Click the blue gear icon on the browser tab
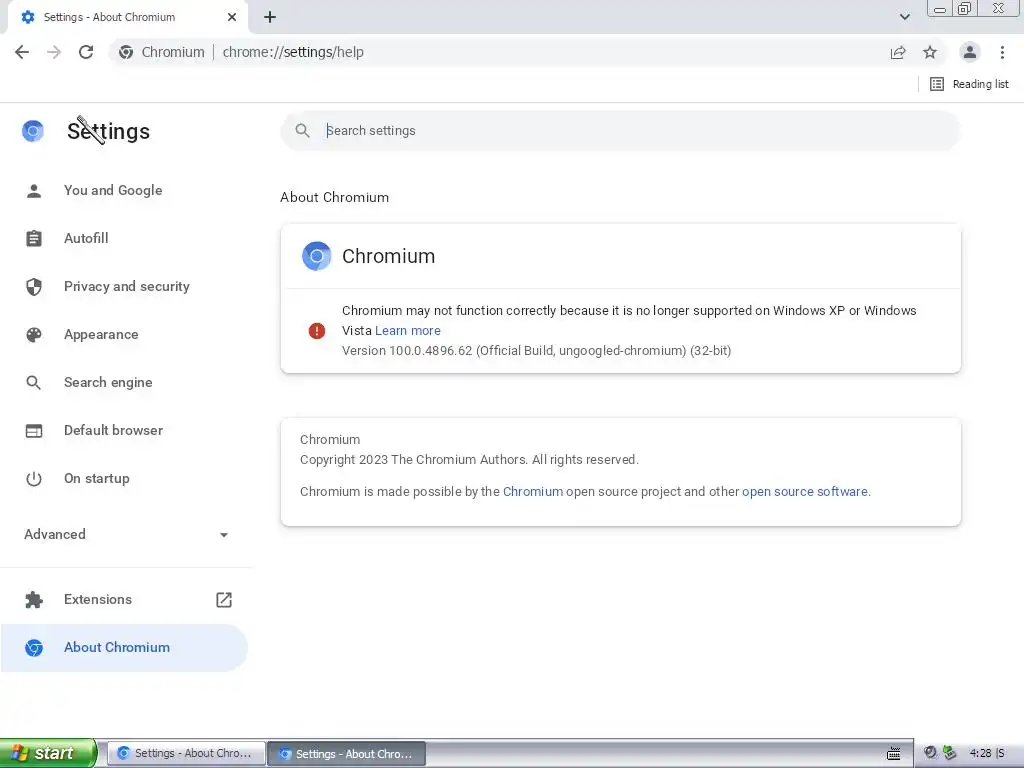This screenshot has width=1024, height=768. coord(27,17)
